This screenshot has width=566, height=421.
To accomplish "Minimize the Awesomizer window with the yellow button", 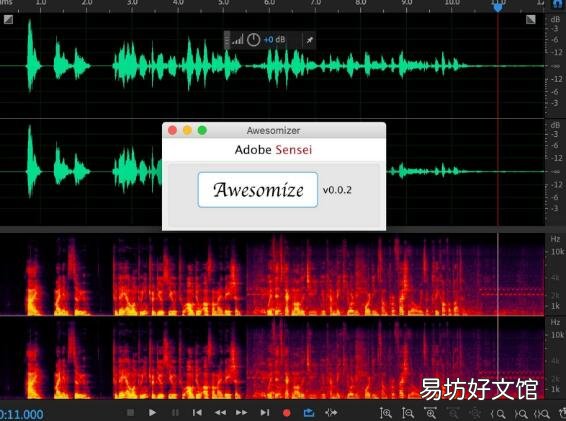I will click(187, 130).
